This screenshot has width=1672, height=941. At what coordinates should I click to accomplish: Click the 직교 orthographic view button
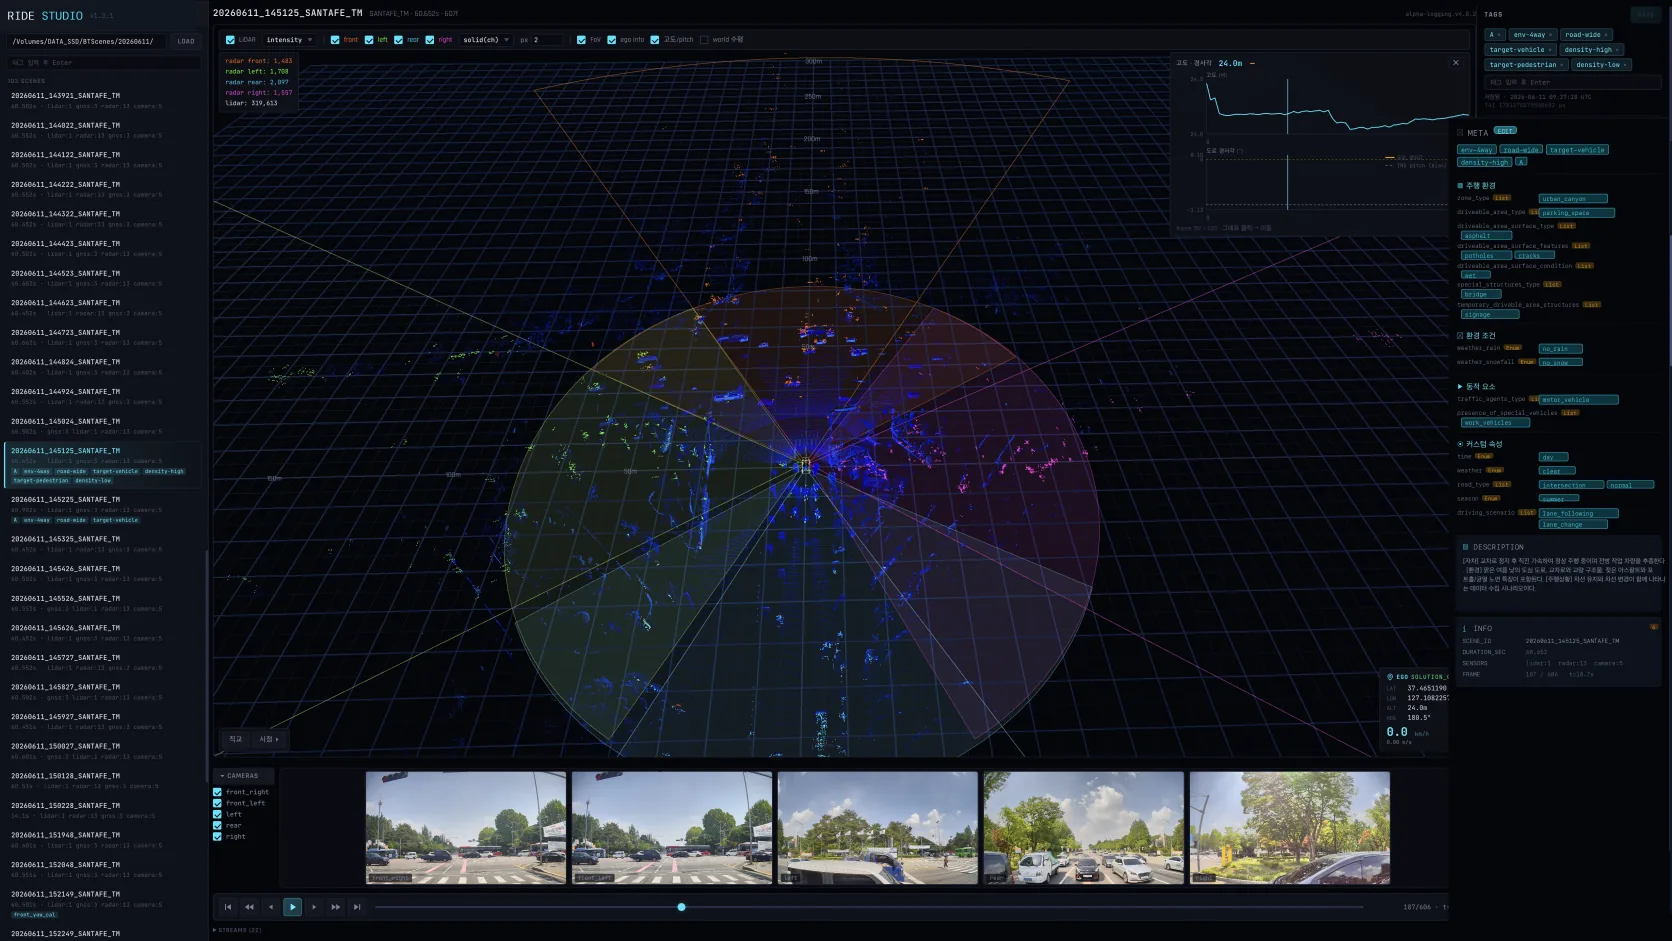click(x=236, y=740)
